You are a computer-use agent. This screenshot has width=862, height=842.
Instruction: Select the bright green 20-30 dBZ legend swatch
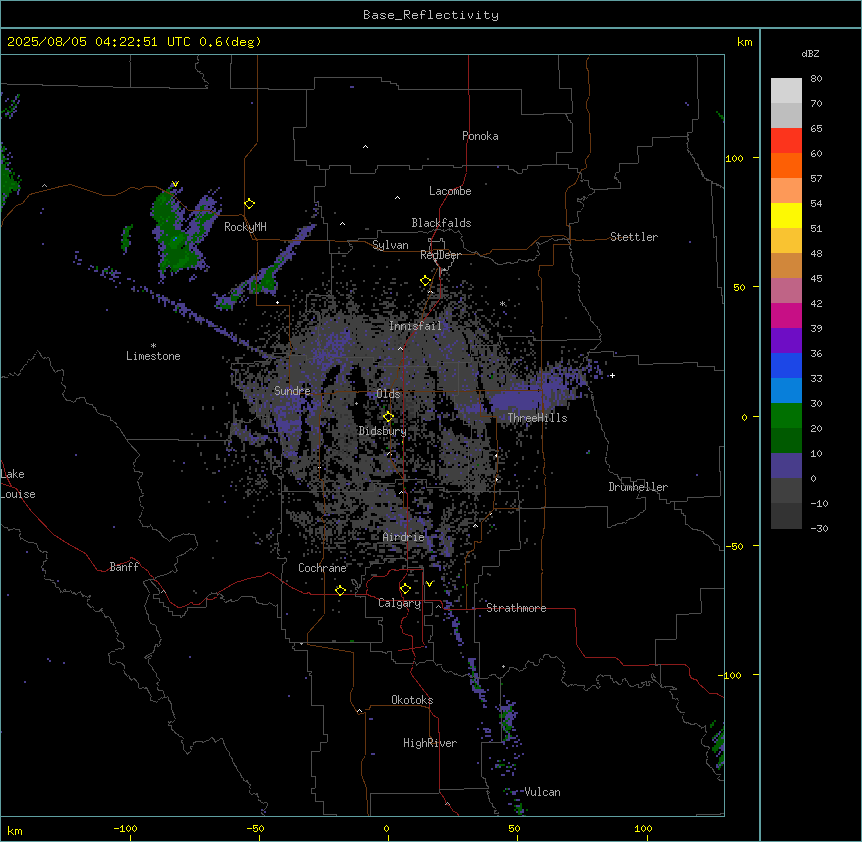(786, 416)
